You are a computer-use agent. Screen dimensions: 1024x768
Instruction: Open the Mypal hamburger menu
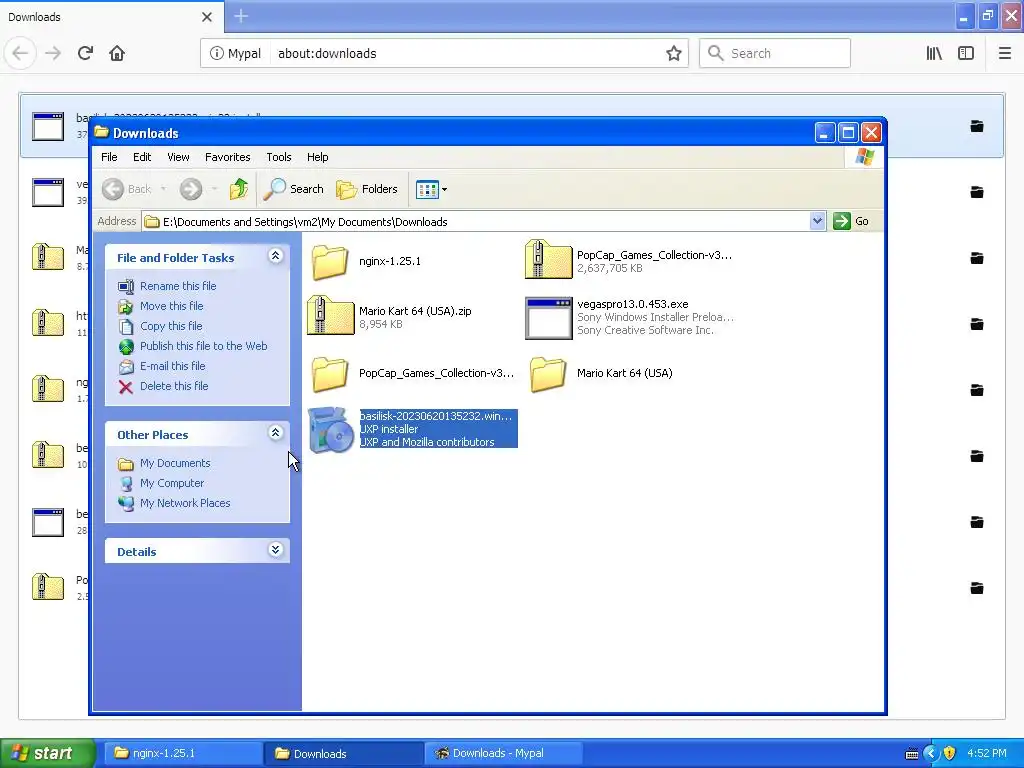click(1004, 53)
